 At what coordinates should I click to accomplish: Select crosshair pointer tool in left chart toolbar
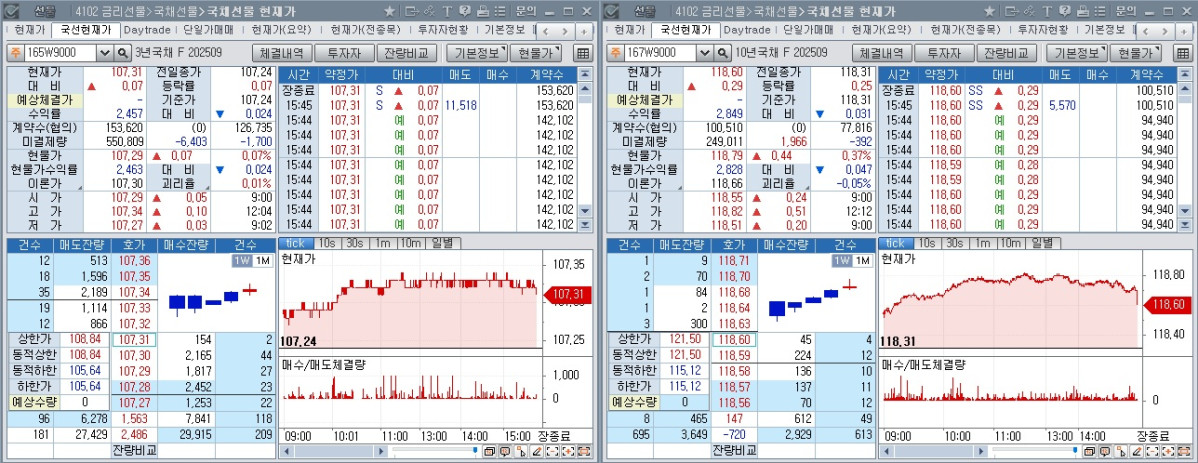pyautogui.click(x=521, y=452)
